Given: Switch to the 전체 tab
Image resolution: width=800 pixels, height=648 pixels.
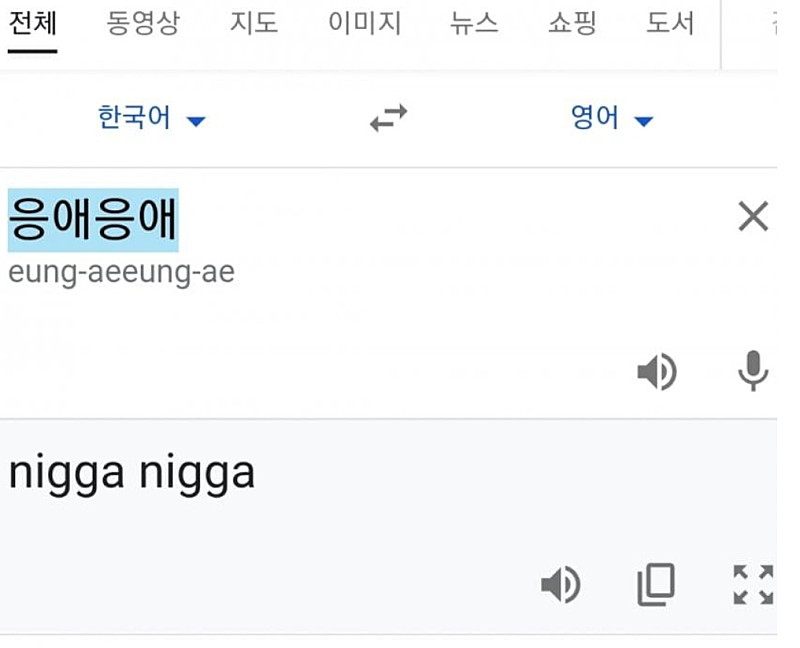Looking at the screenshot, I should pos(30,24).
